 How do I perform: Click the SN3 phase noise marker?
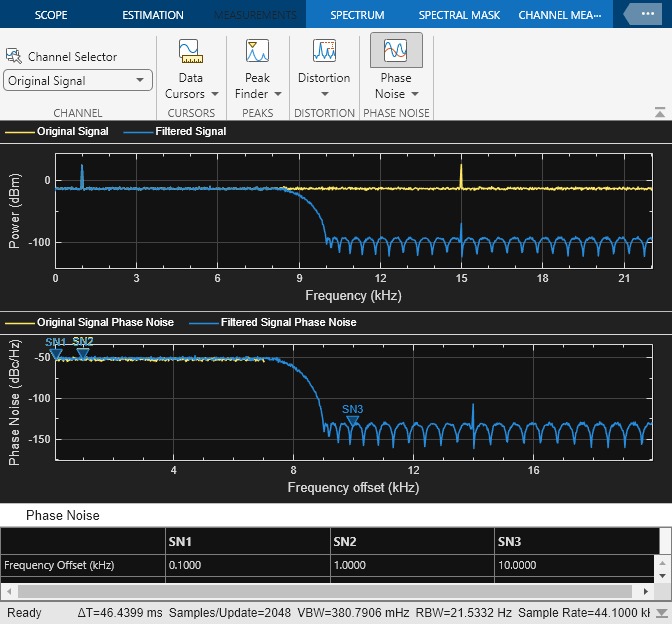coord(352,421)
